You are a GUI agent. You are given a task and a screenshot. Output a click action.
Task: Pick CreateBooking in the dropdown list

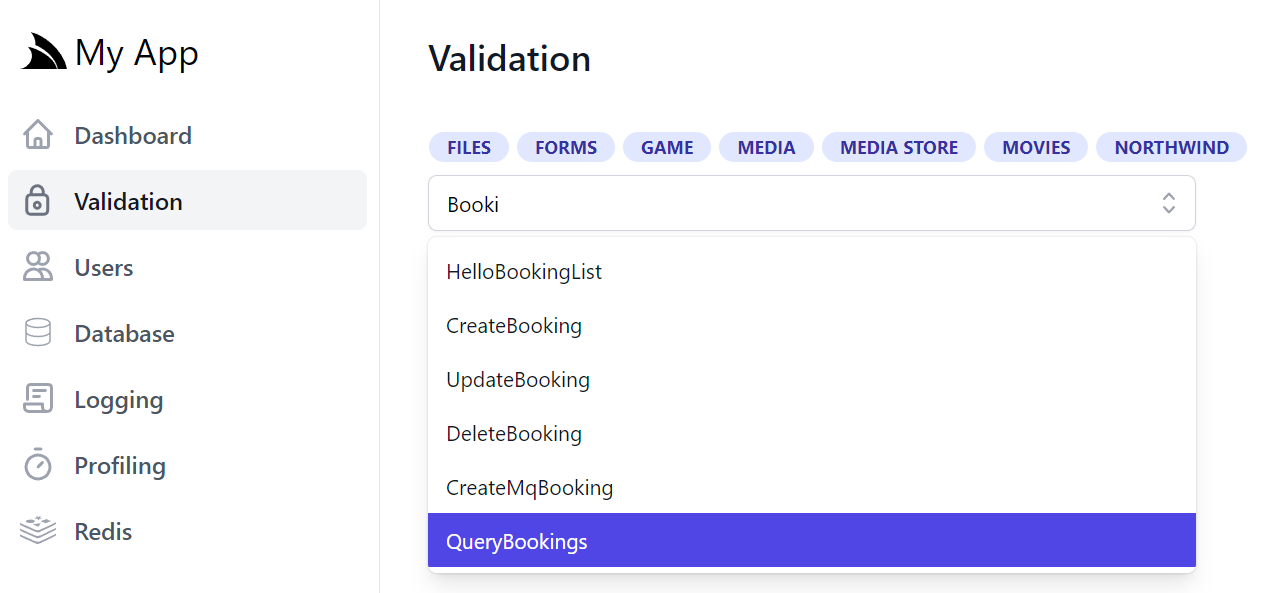[x=812, y=325]
